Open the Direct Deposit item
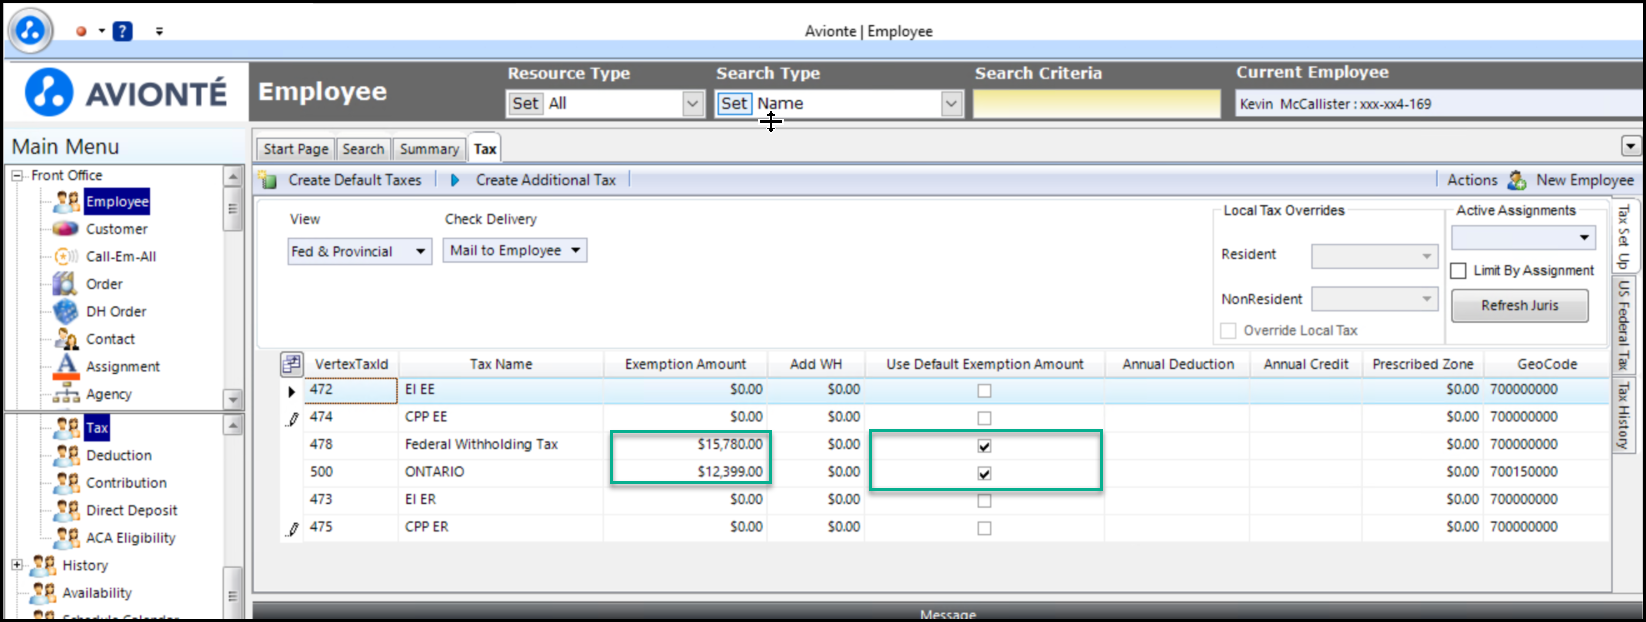 click(132, 510)
